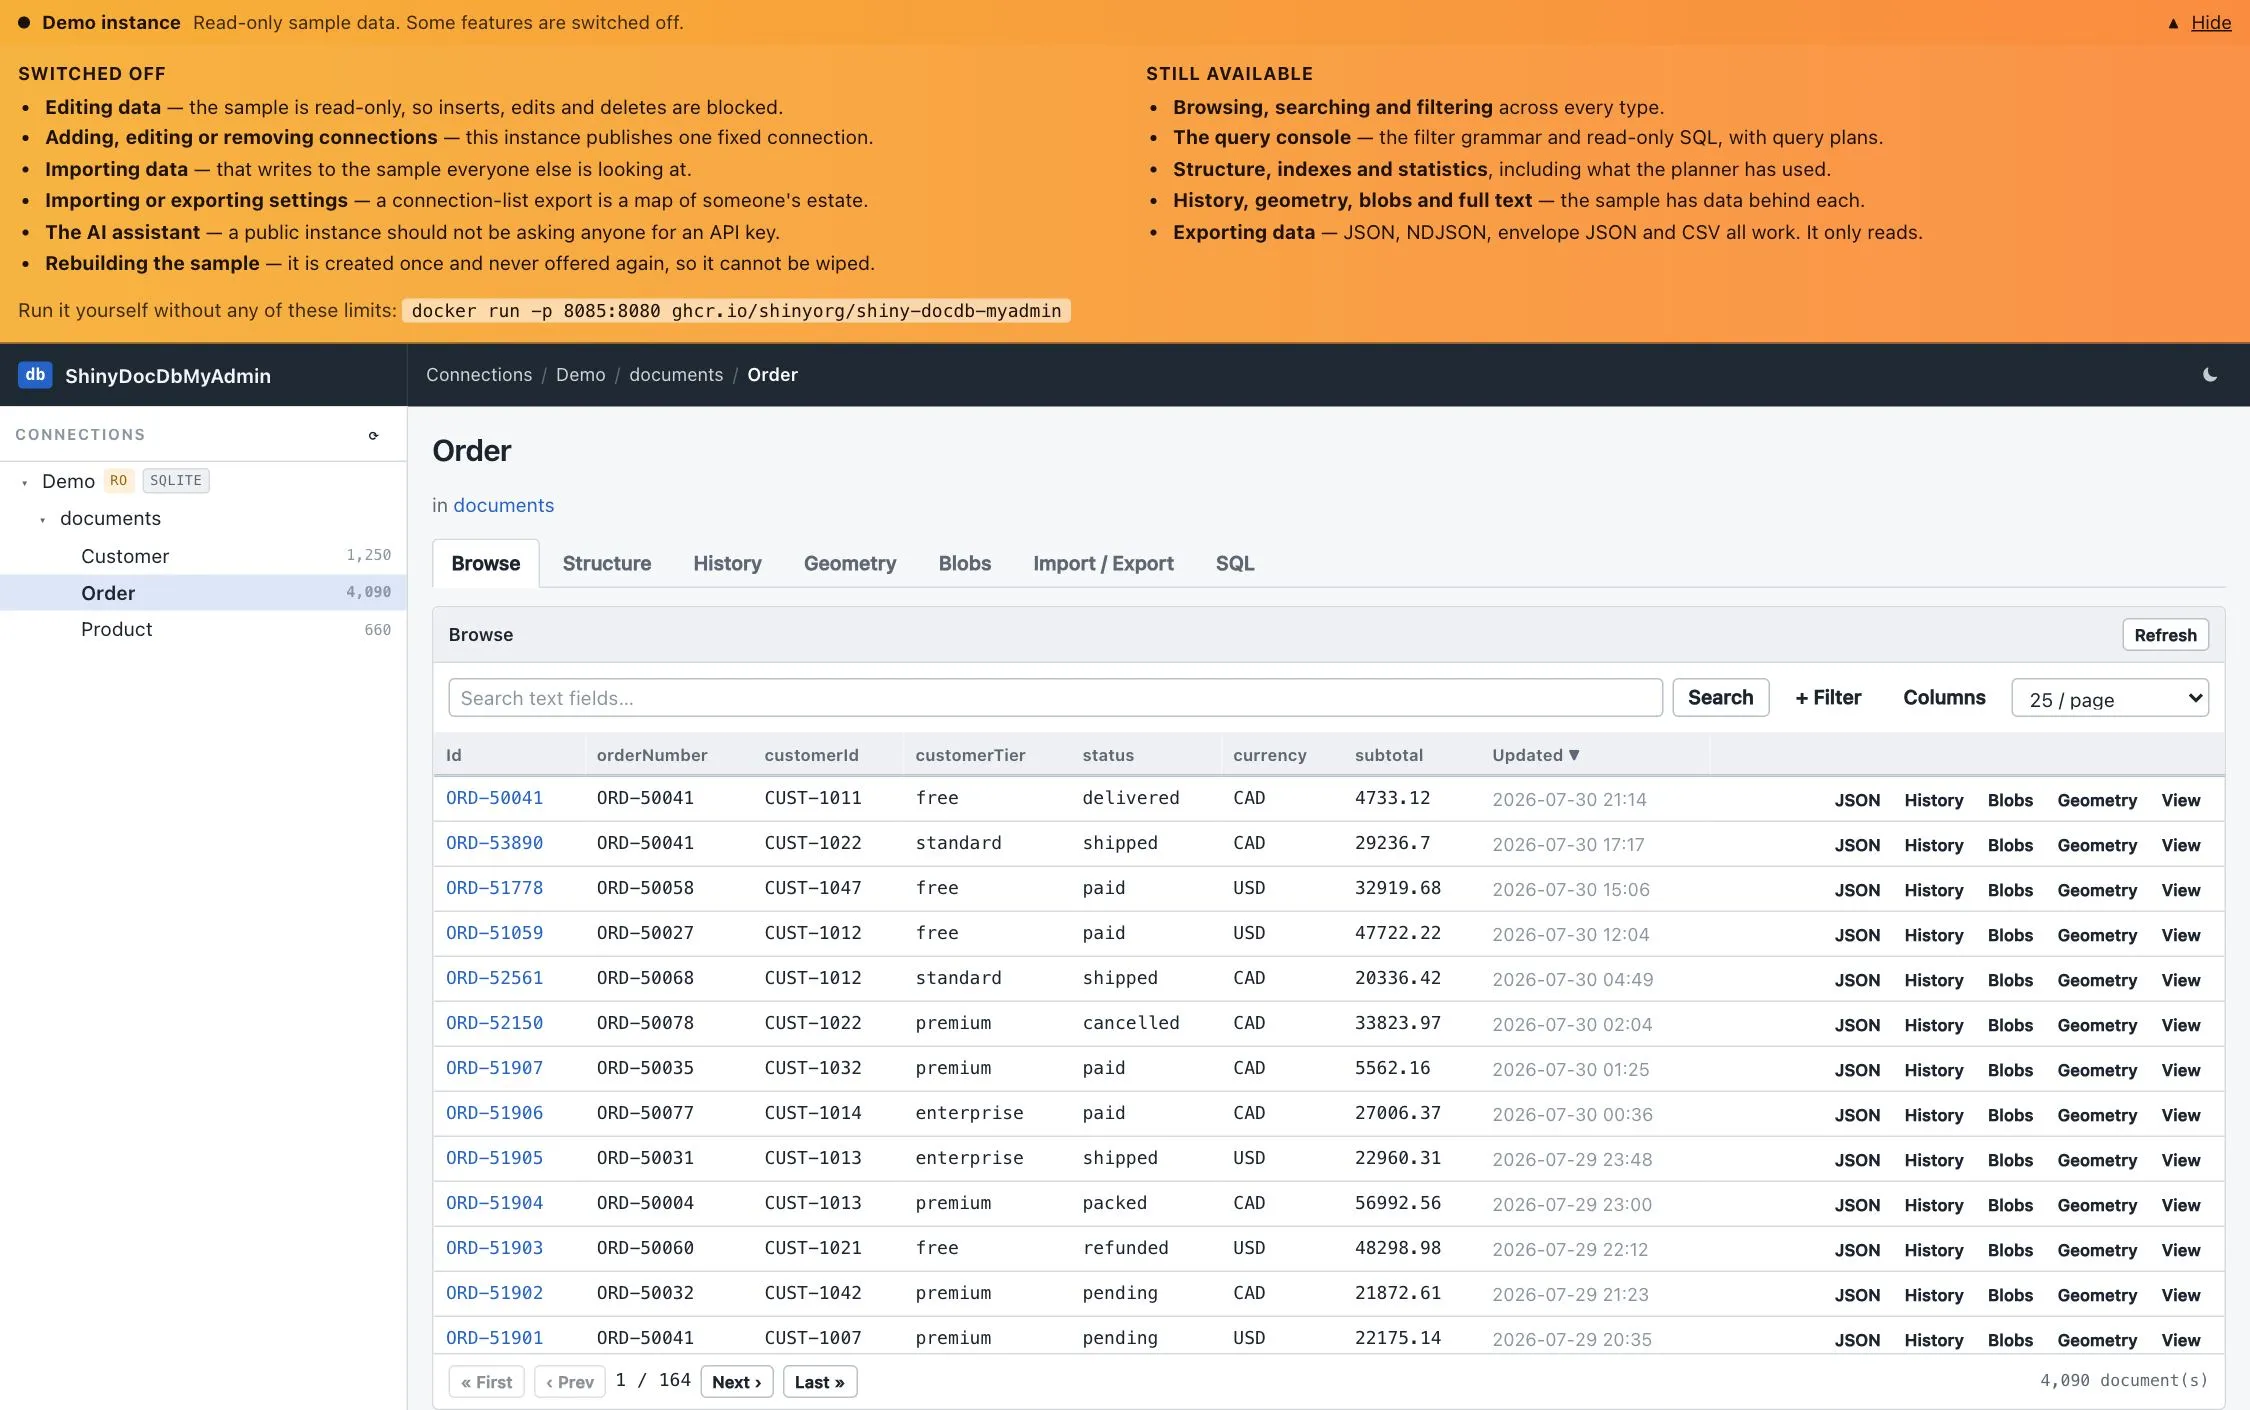This screenshot has height=1410, width=2250.
Task: Sort by the orderNumber column header
Action: point(652,755)
